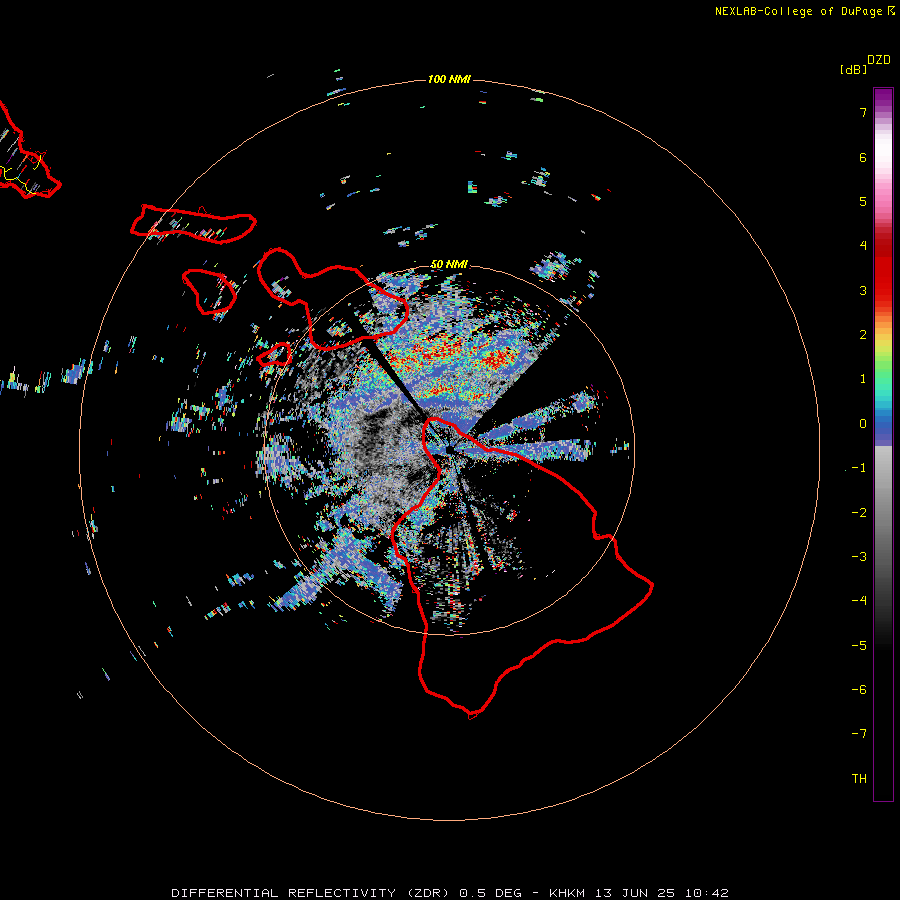Click the 4 value on color scale
The height and width of the screenshot is (900, 900).
pyautogui.click(x=863, y=246)
